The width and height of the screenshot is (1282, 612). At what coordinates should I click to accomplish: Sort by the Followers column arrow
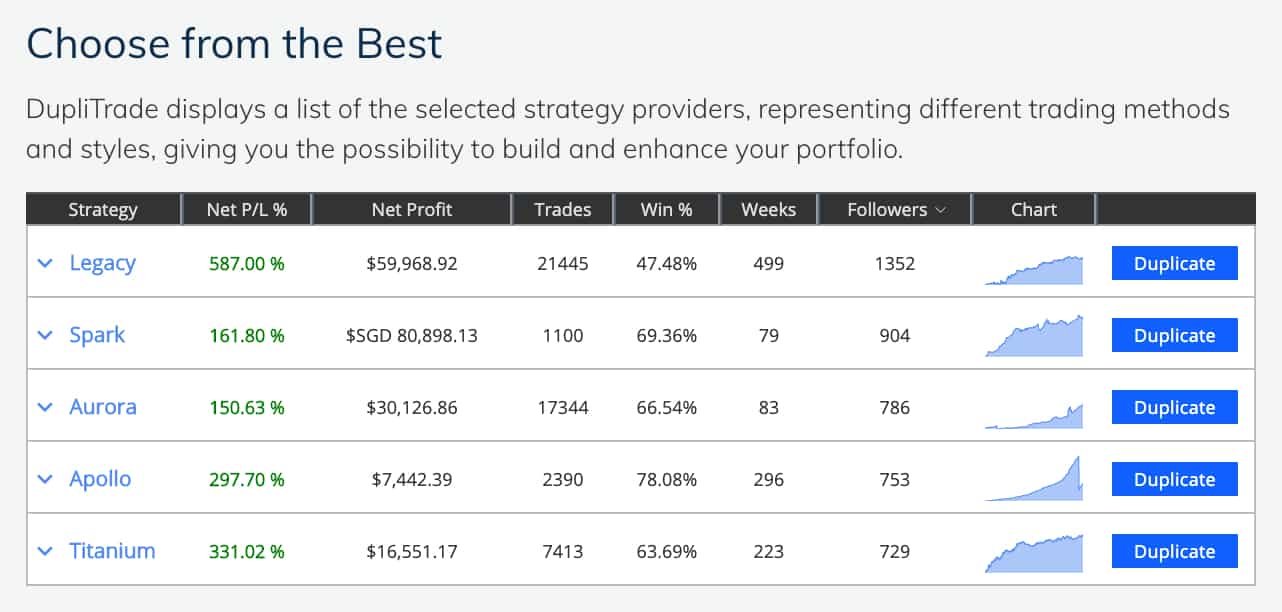(x=940, y=210)
